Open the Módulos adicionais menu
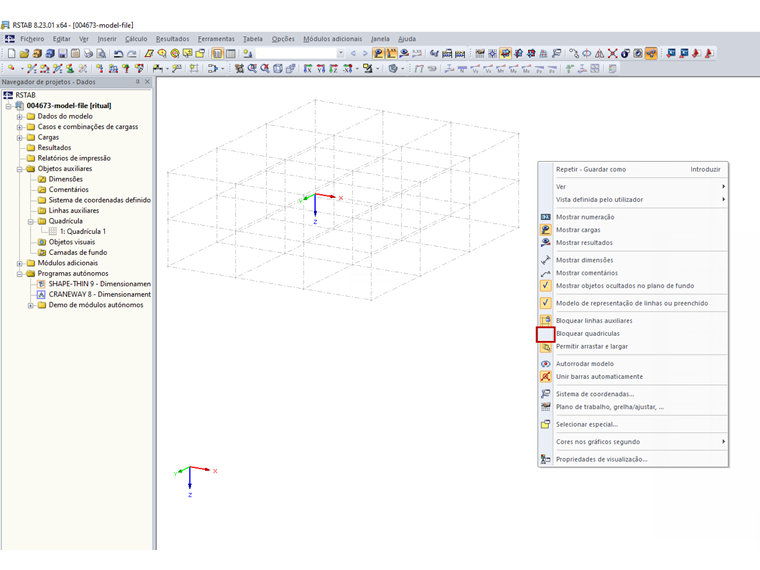The height and width of the screenshot is (570, 760). [x=332, y=39]
